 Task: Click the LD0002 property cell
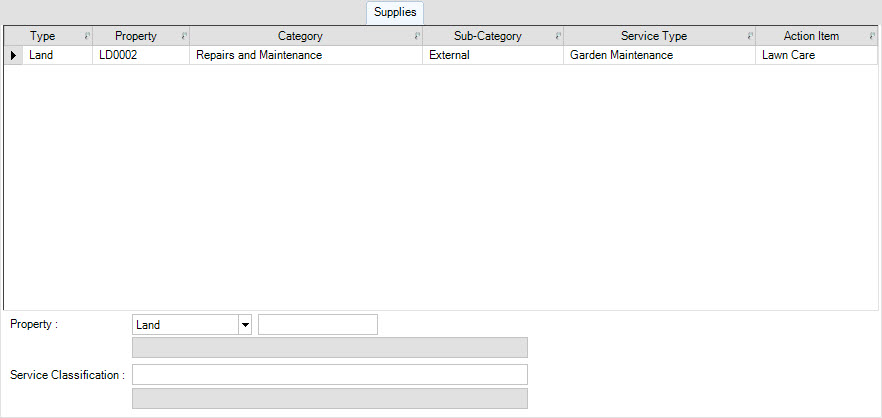(141, 56)
